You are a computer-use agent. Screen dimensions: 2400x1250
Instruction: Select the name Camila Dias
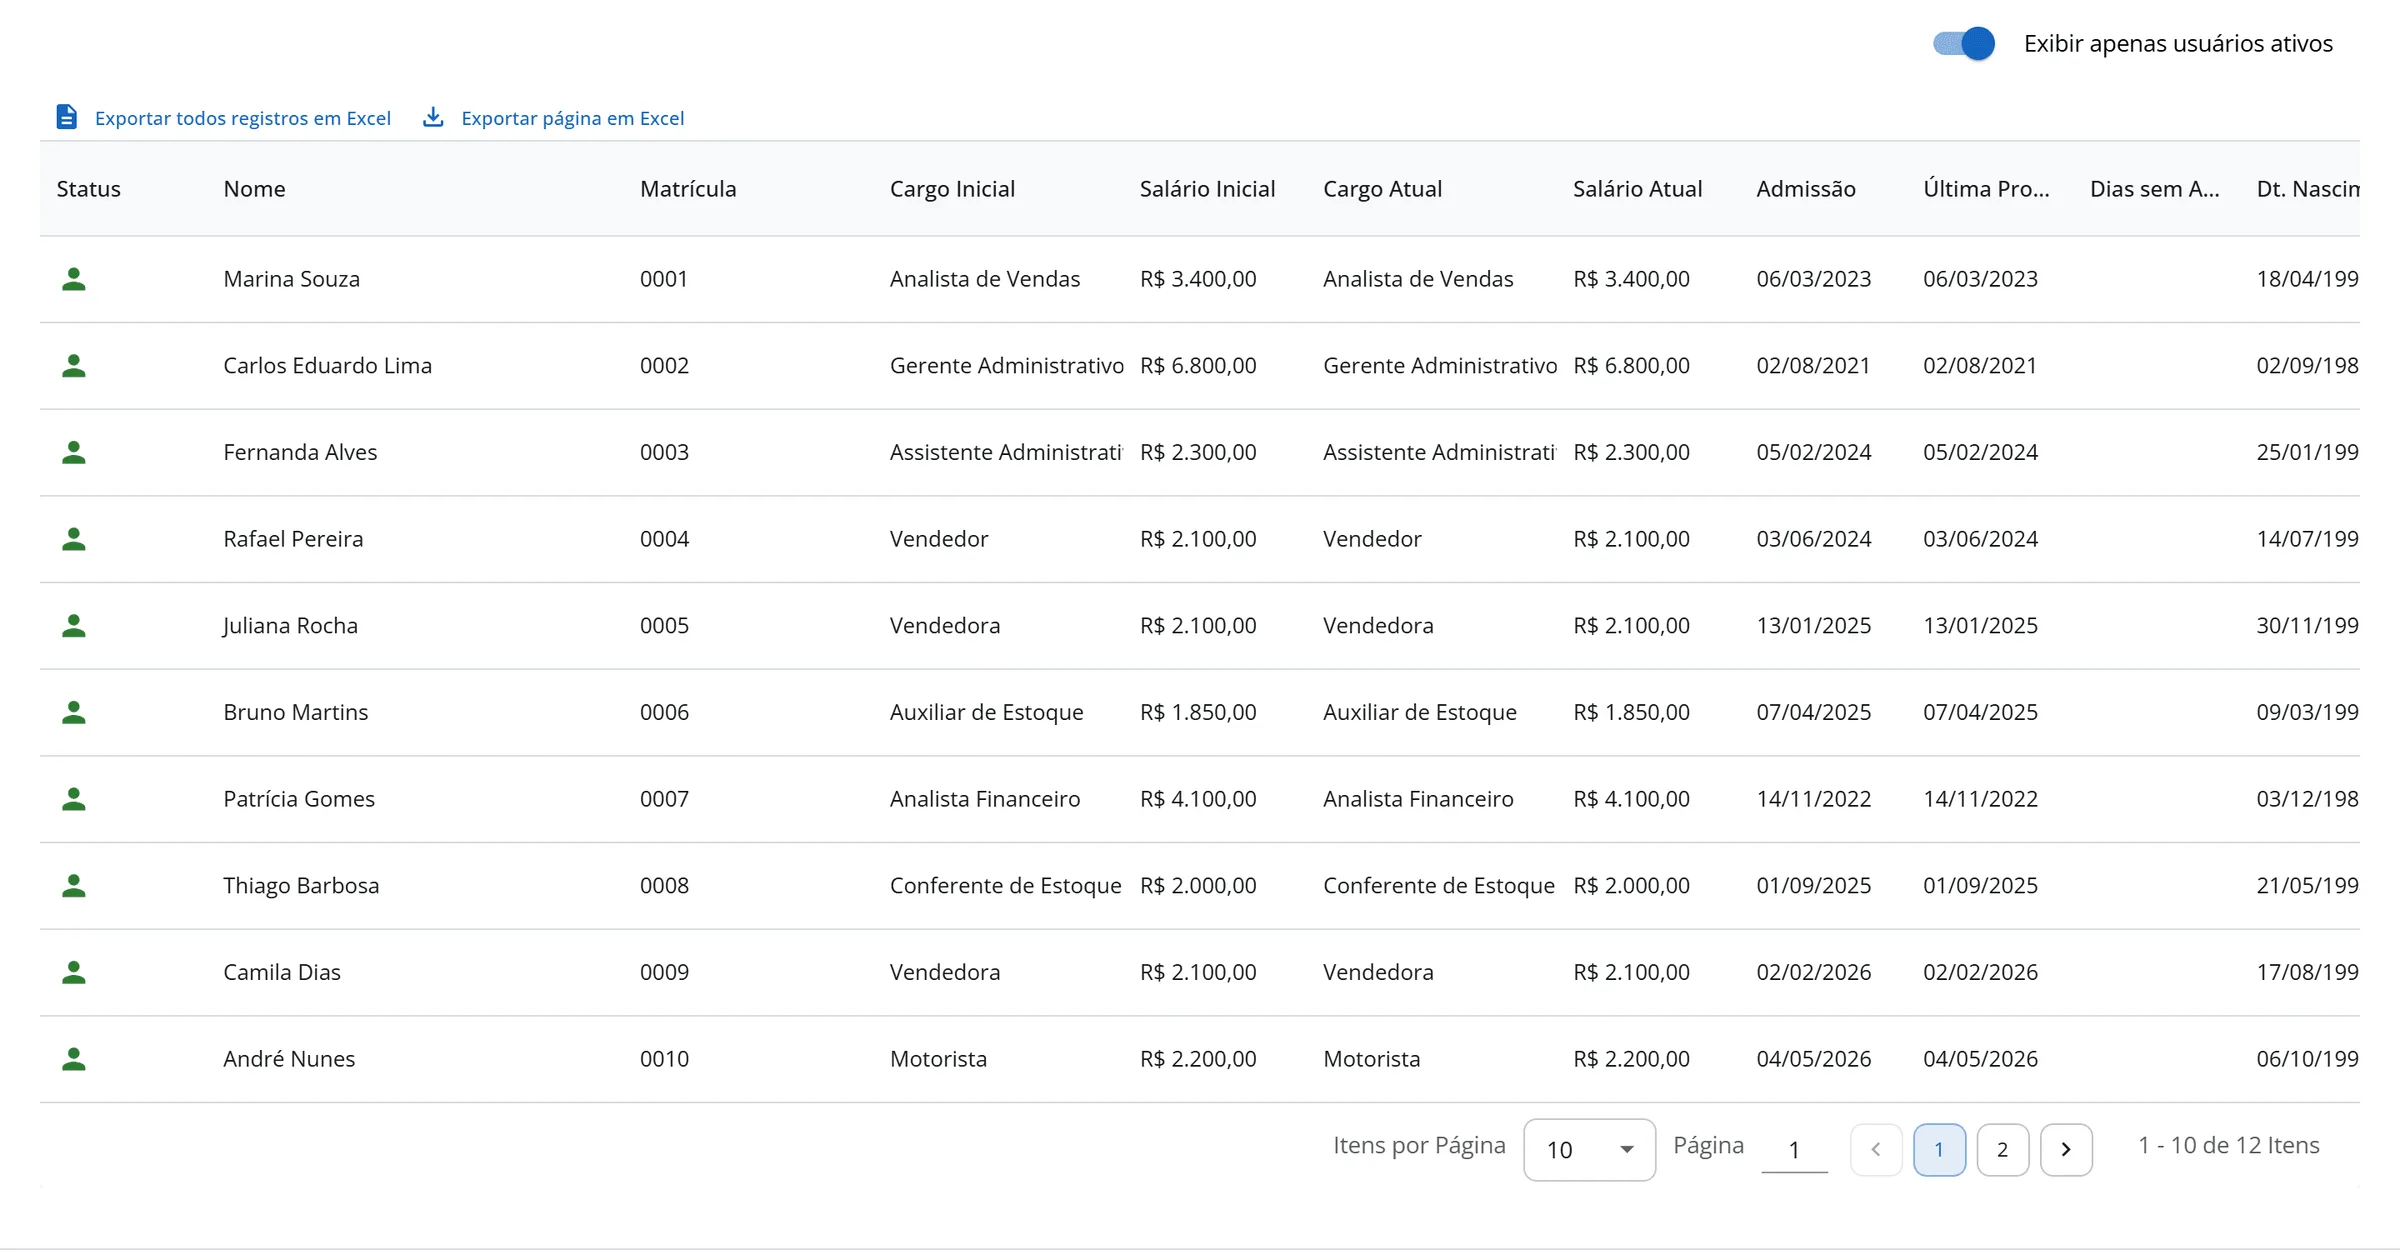tap(282, 972)
